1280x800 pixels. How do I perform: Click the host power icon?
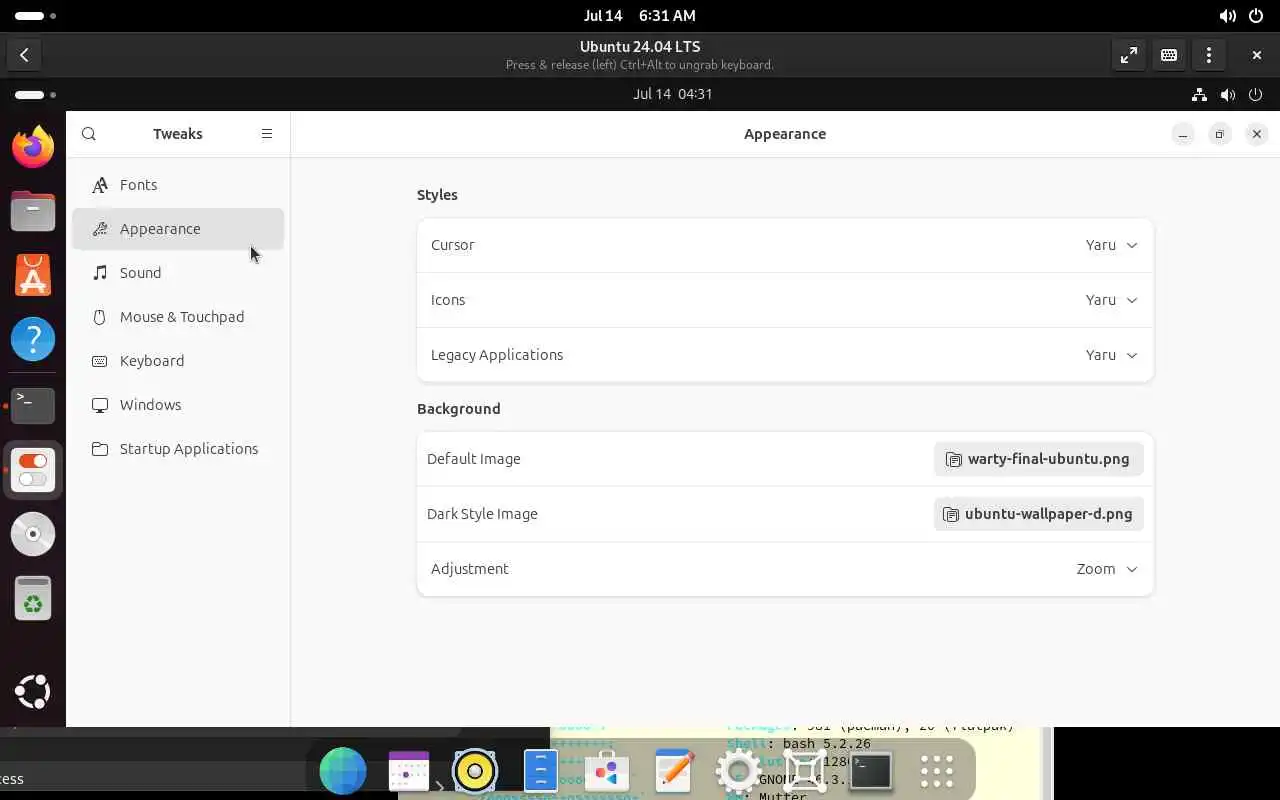tap(1256, 16)
